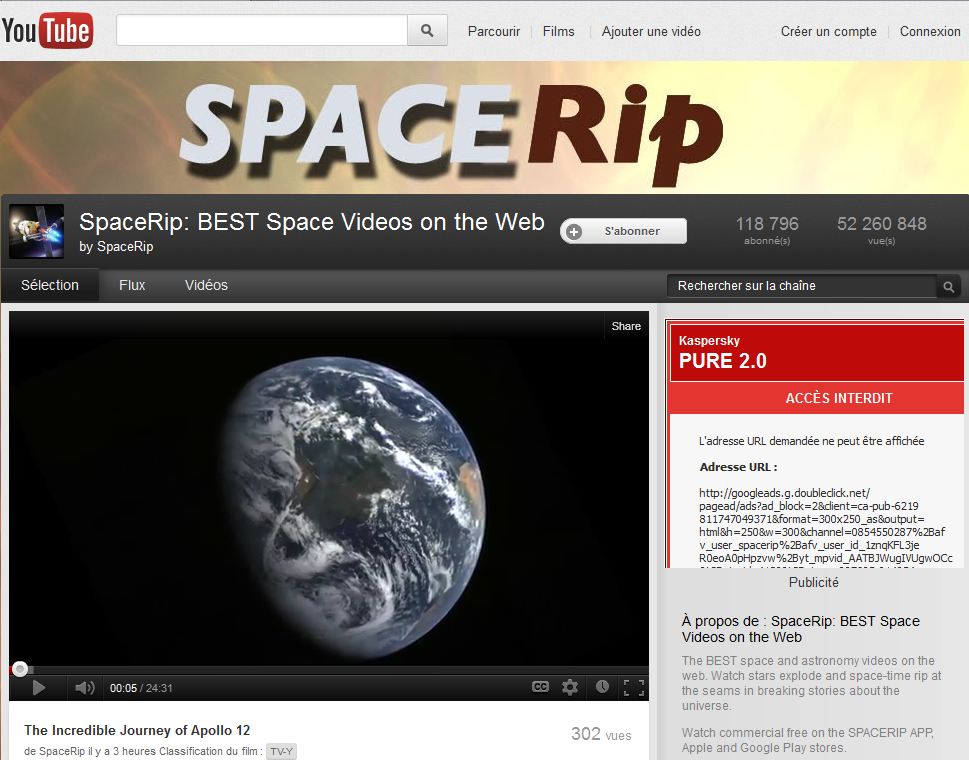Click the TV-Y rating badge
The height and width of the screenshot is (760, 969).
point(281,751)
